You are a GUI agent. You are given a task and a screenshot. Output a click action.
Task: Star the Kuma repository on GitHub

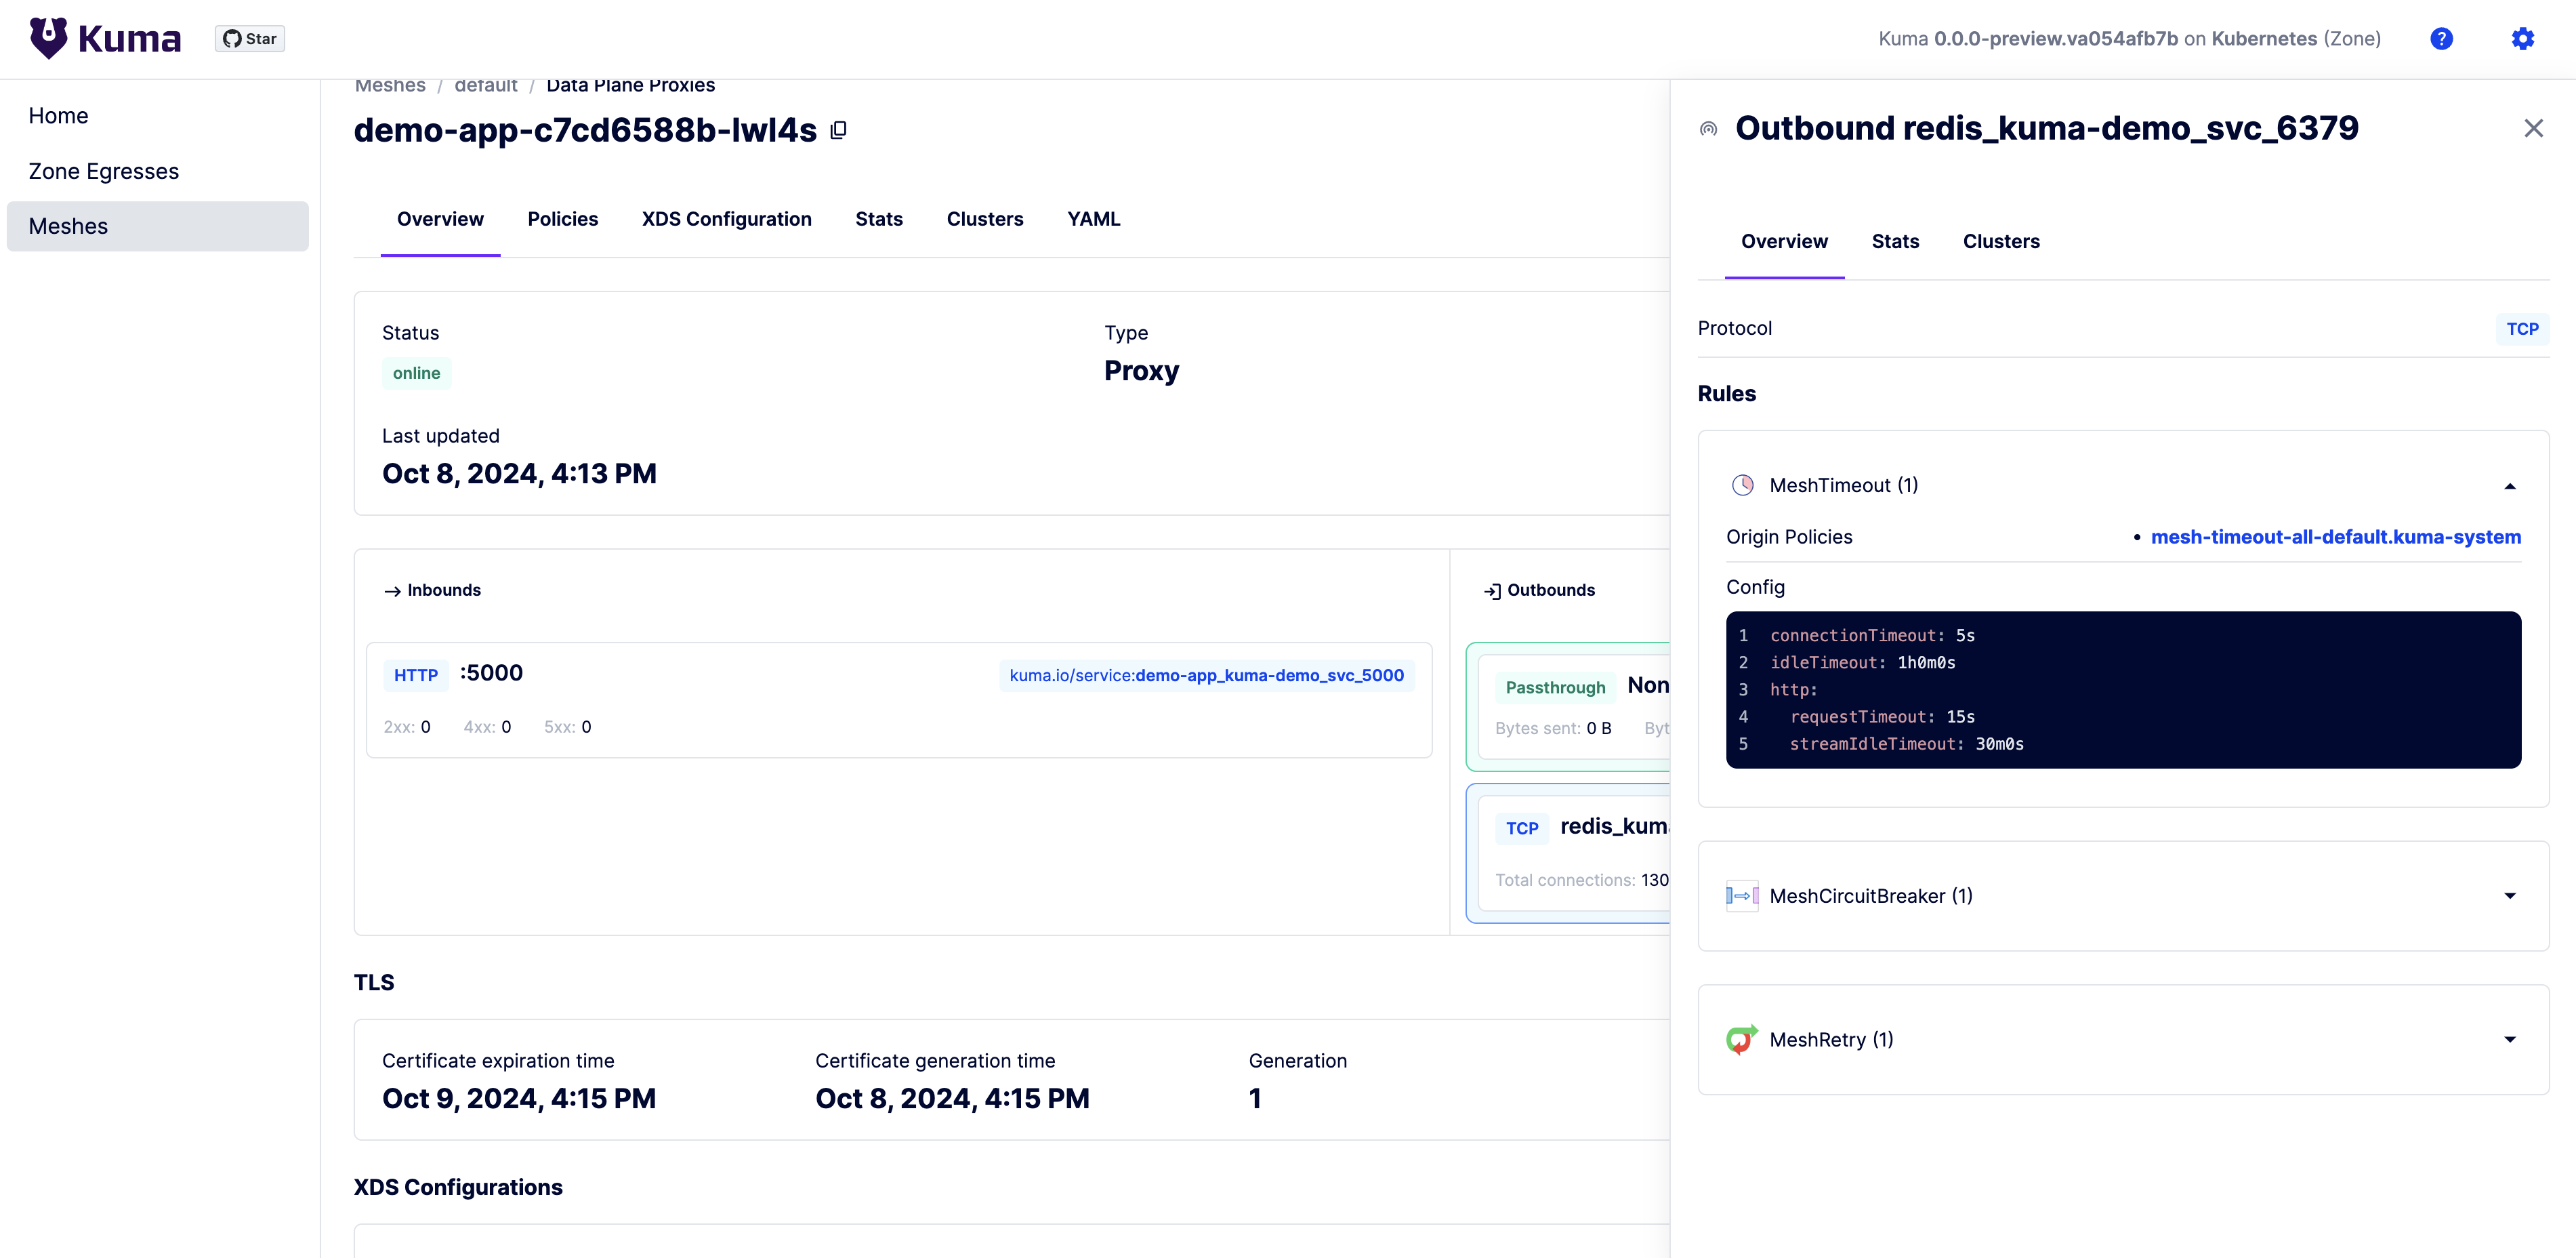pyautogui.click(x=249, y=38)
